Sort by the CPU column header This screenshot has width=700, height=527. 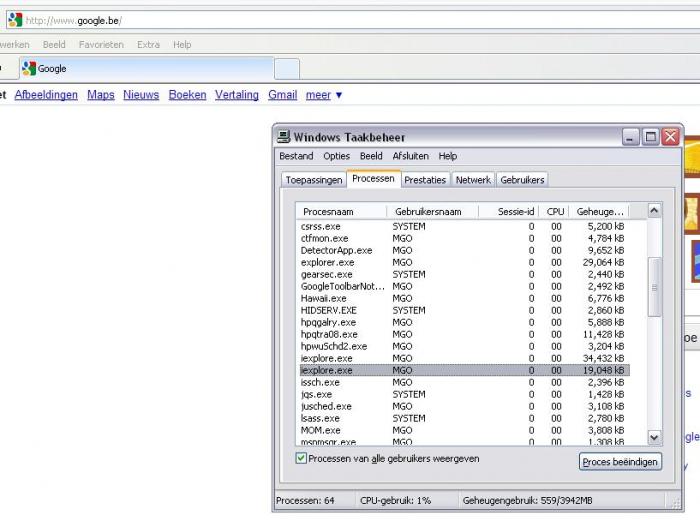click(x=554, y=212)
